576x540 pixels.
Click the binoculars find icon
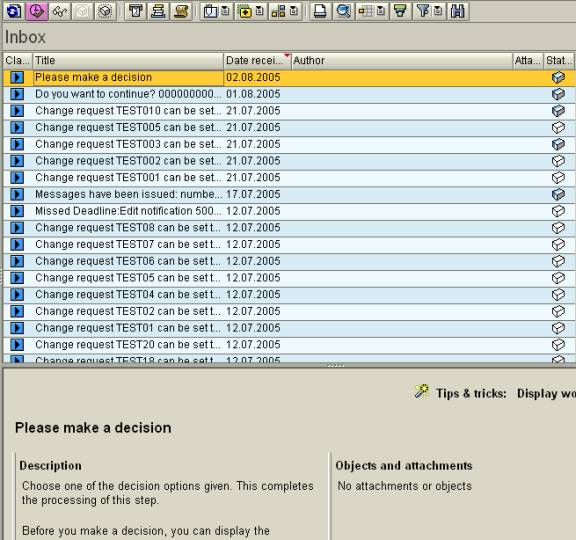458,11
